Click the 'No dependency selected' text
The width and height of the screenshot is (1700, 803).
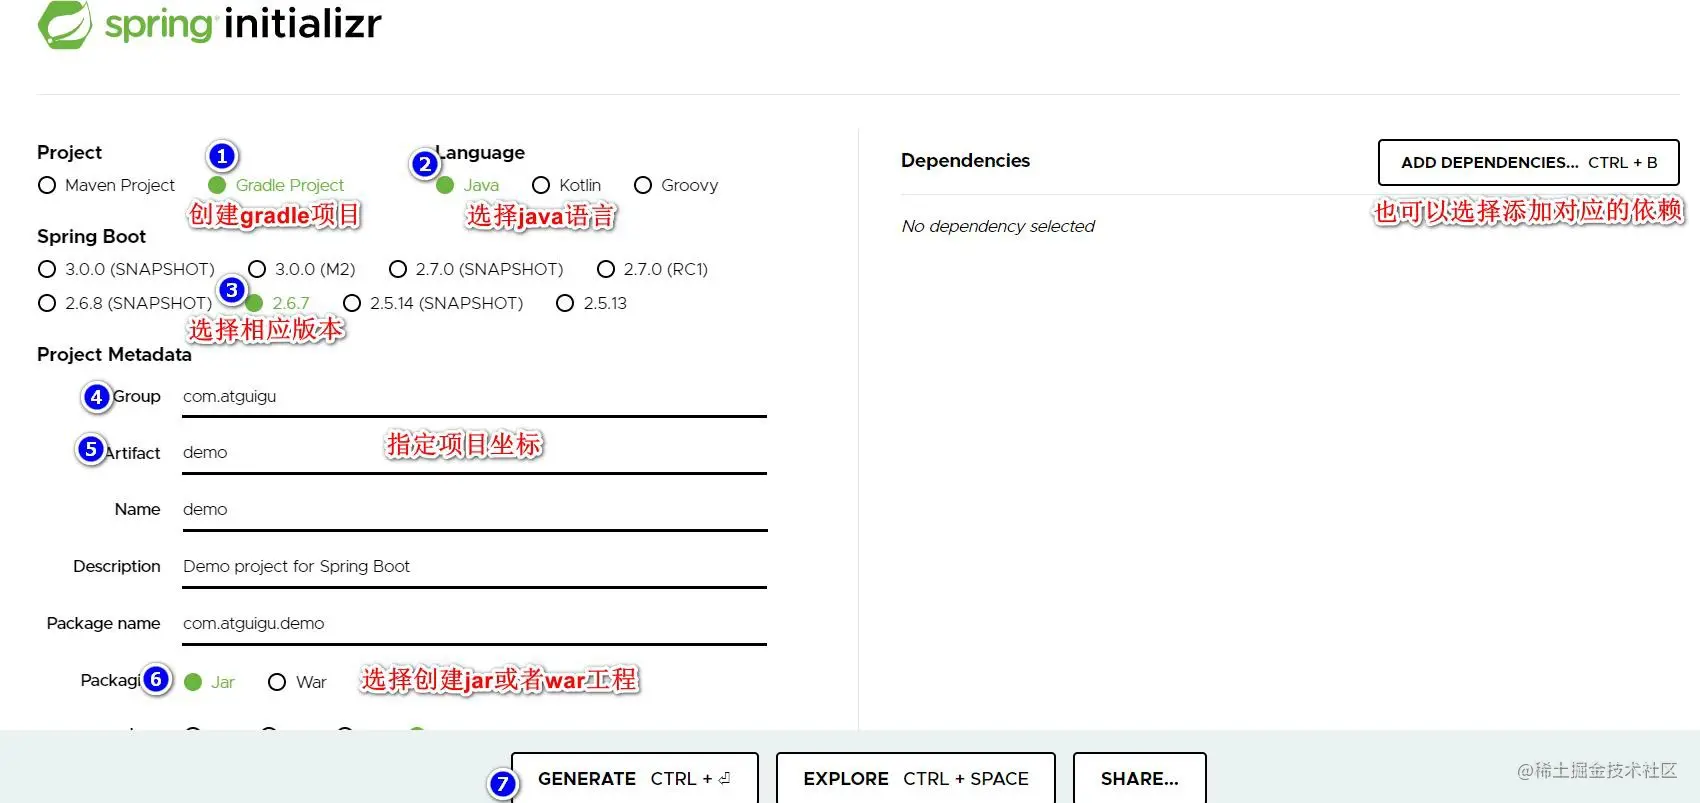pos(998,226)
